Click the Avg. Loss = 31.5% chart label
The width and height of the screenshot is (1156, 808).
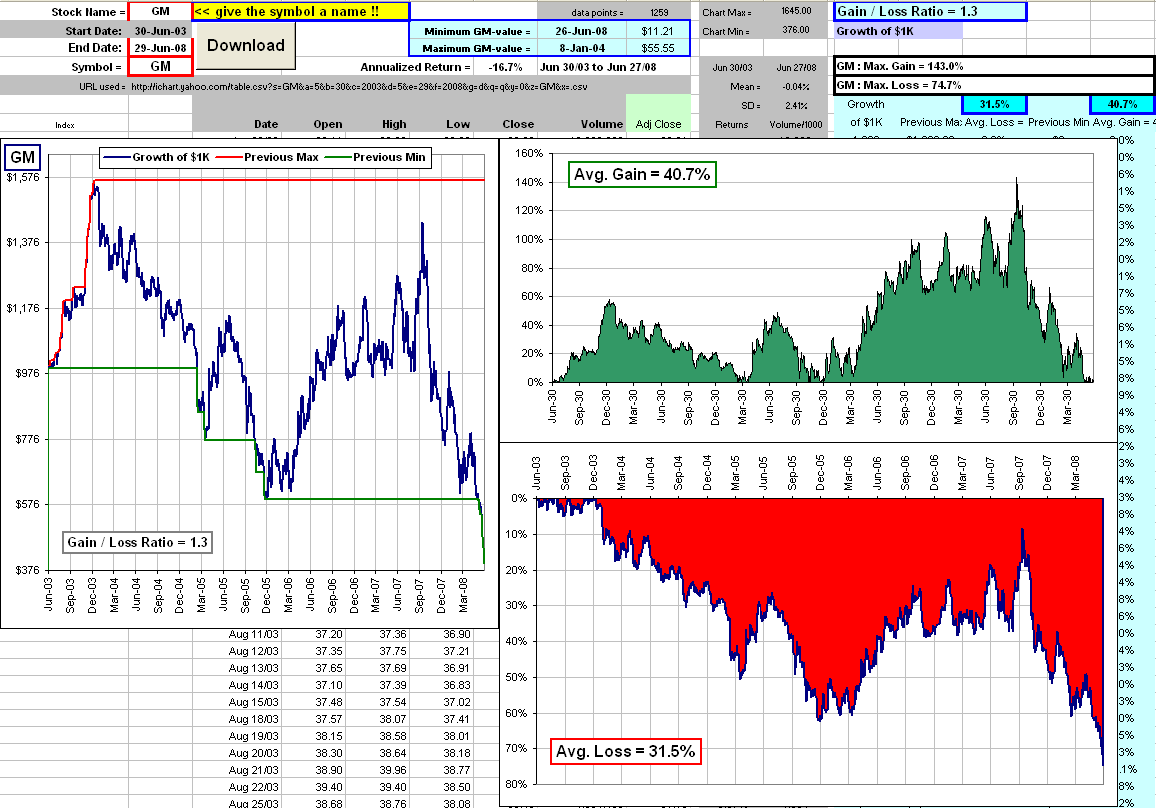point(625,751)
